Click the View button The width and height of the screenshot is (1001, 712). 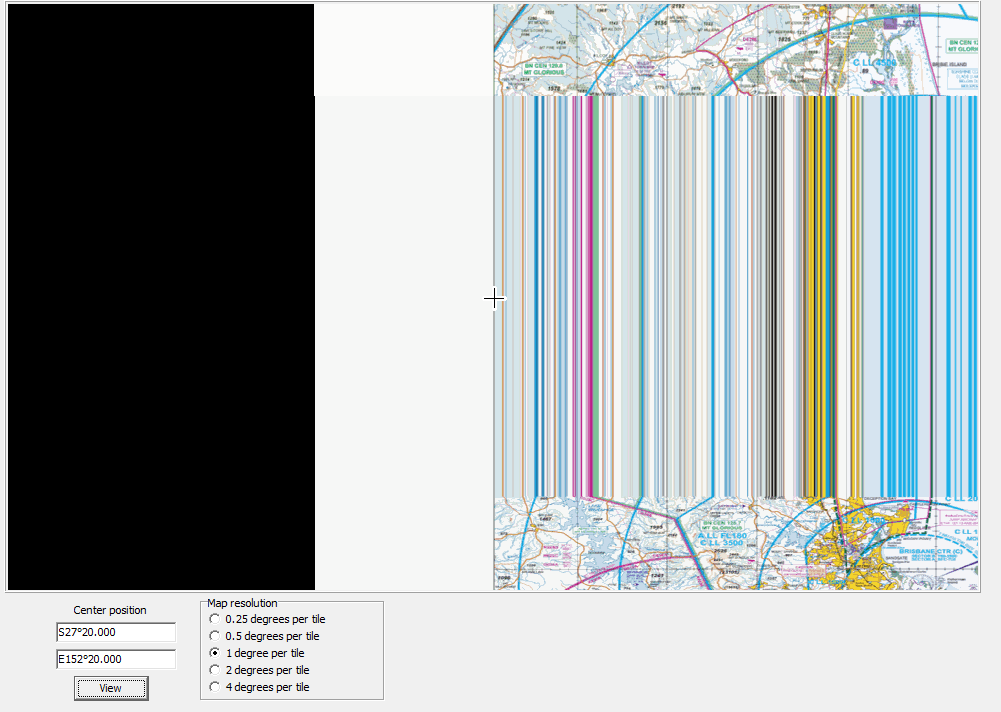111,688
